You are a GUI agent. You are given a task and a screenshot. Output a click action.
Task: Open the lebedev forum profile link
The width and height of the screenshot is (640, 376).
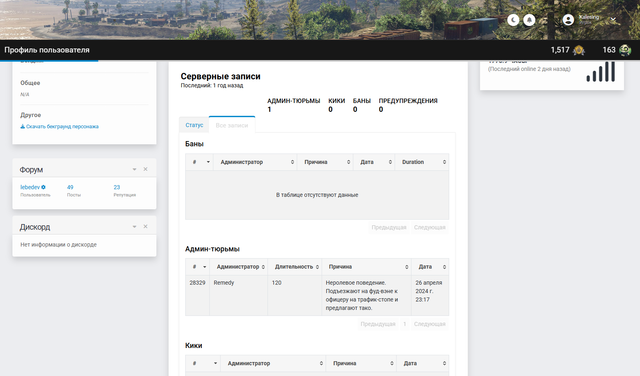click(x=30, y=187)
